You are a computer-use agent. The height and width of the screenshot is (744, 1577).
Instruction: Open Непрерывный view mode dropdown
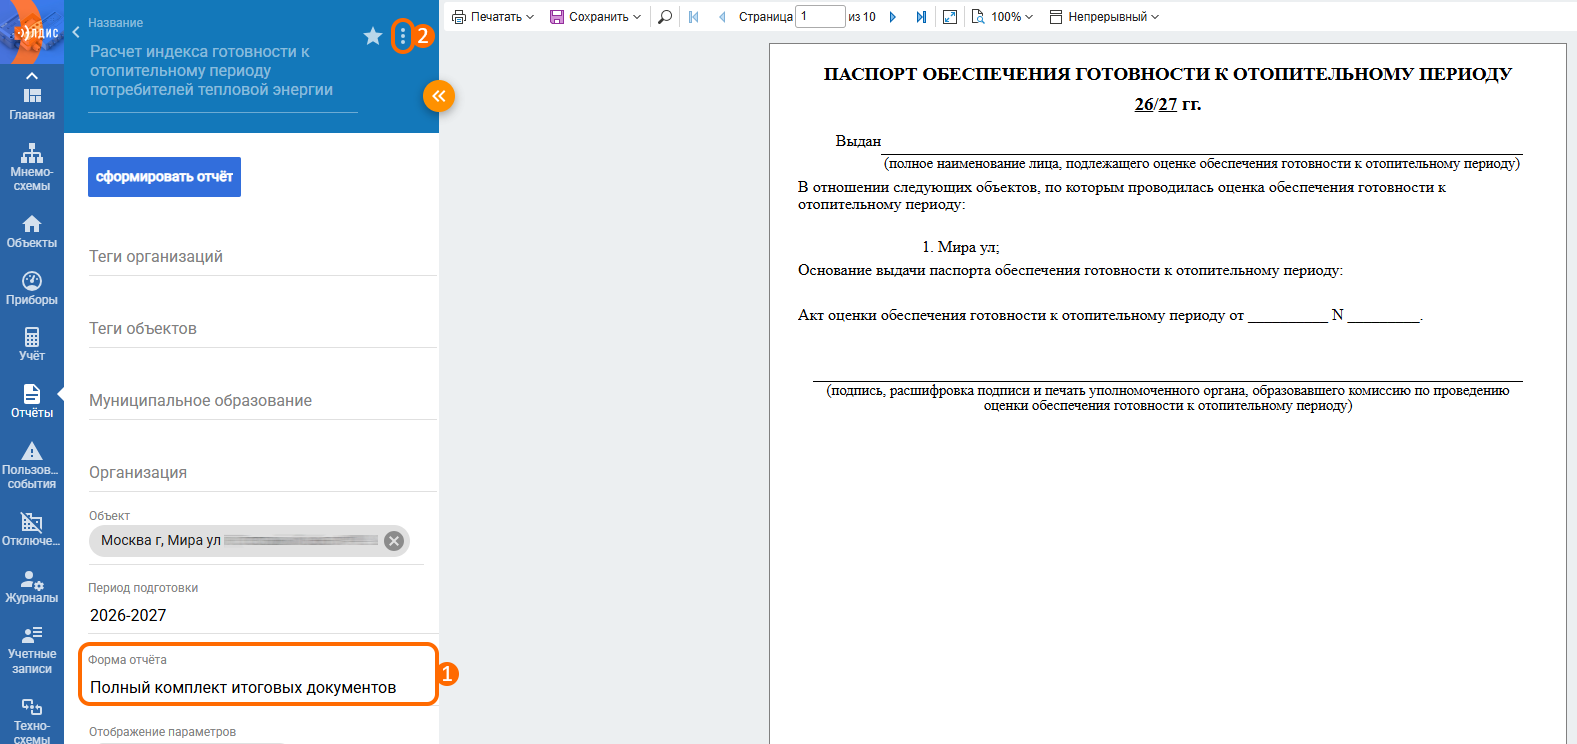[x=1104, y=17]
